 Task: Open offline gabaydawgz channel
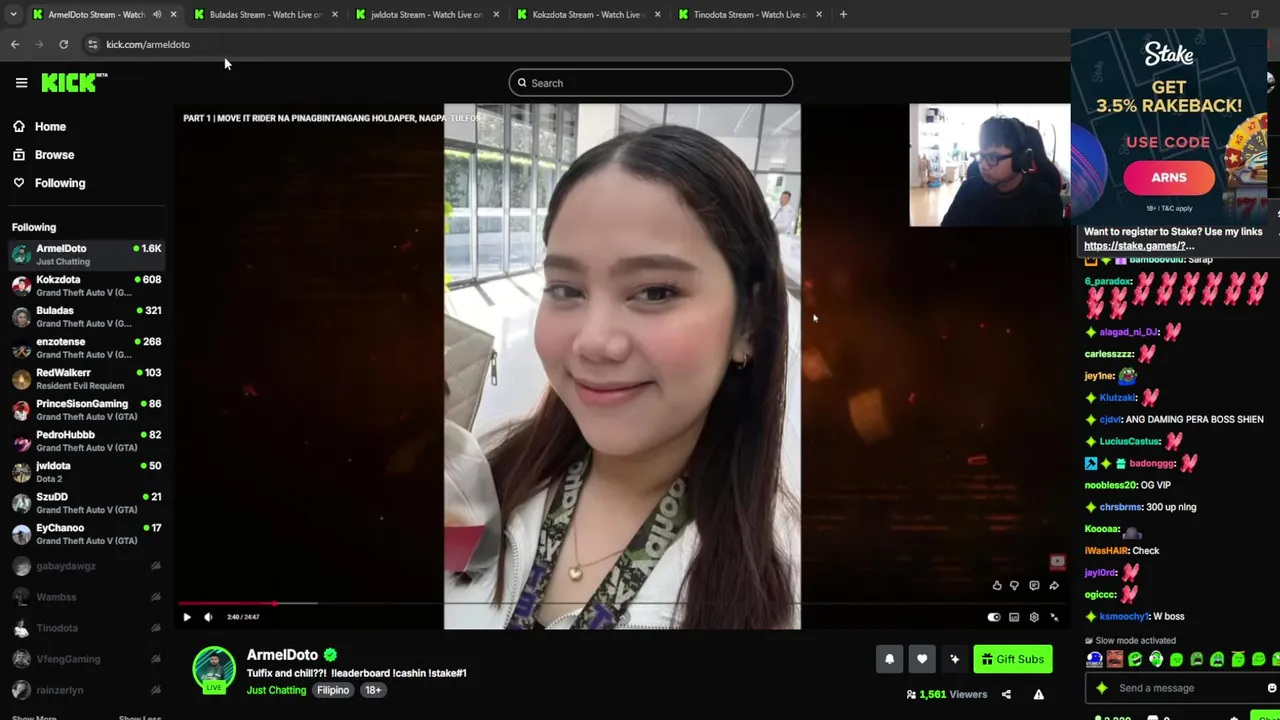point(86,566)
